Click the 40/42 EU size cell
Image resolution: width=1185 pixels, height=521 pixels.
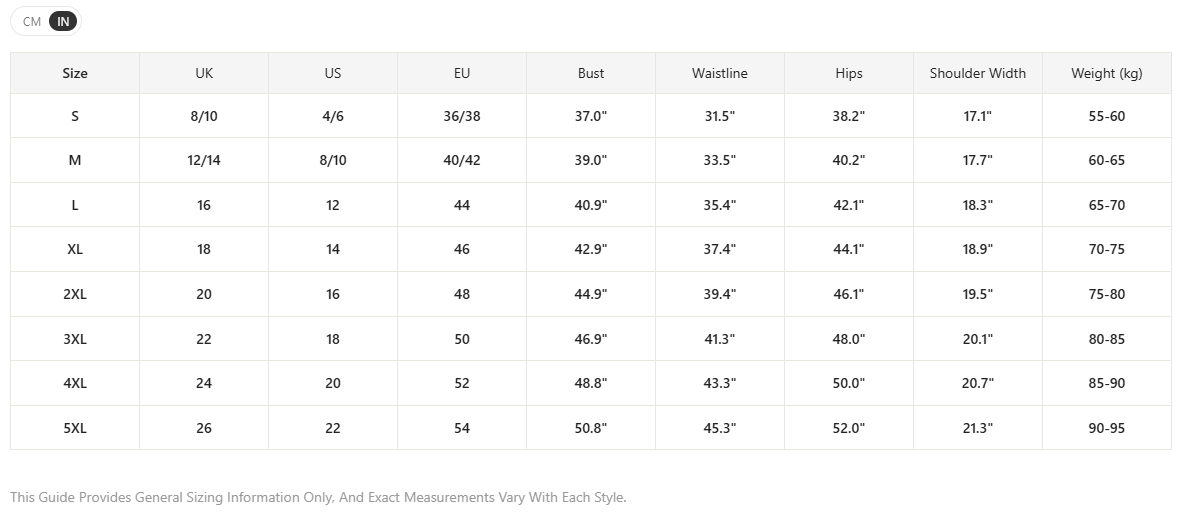(x=462, y=160)
